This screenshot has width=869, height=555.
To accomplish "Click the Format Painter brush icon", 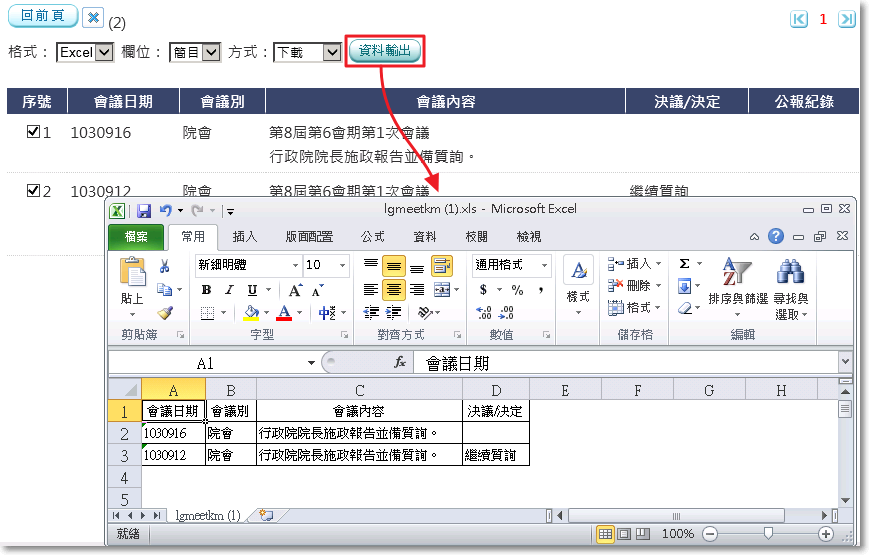I will point(164,313).
